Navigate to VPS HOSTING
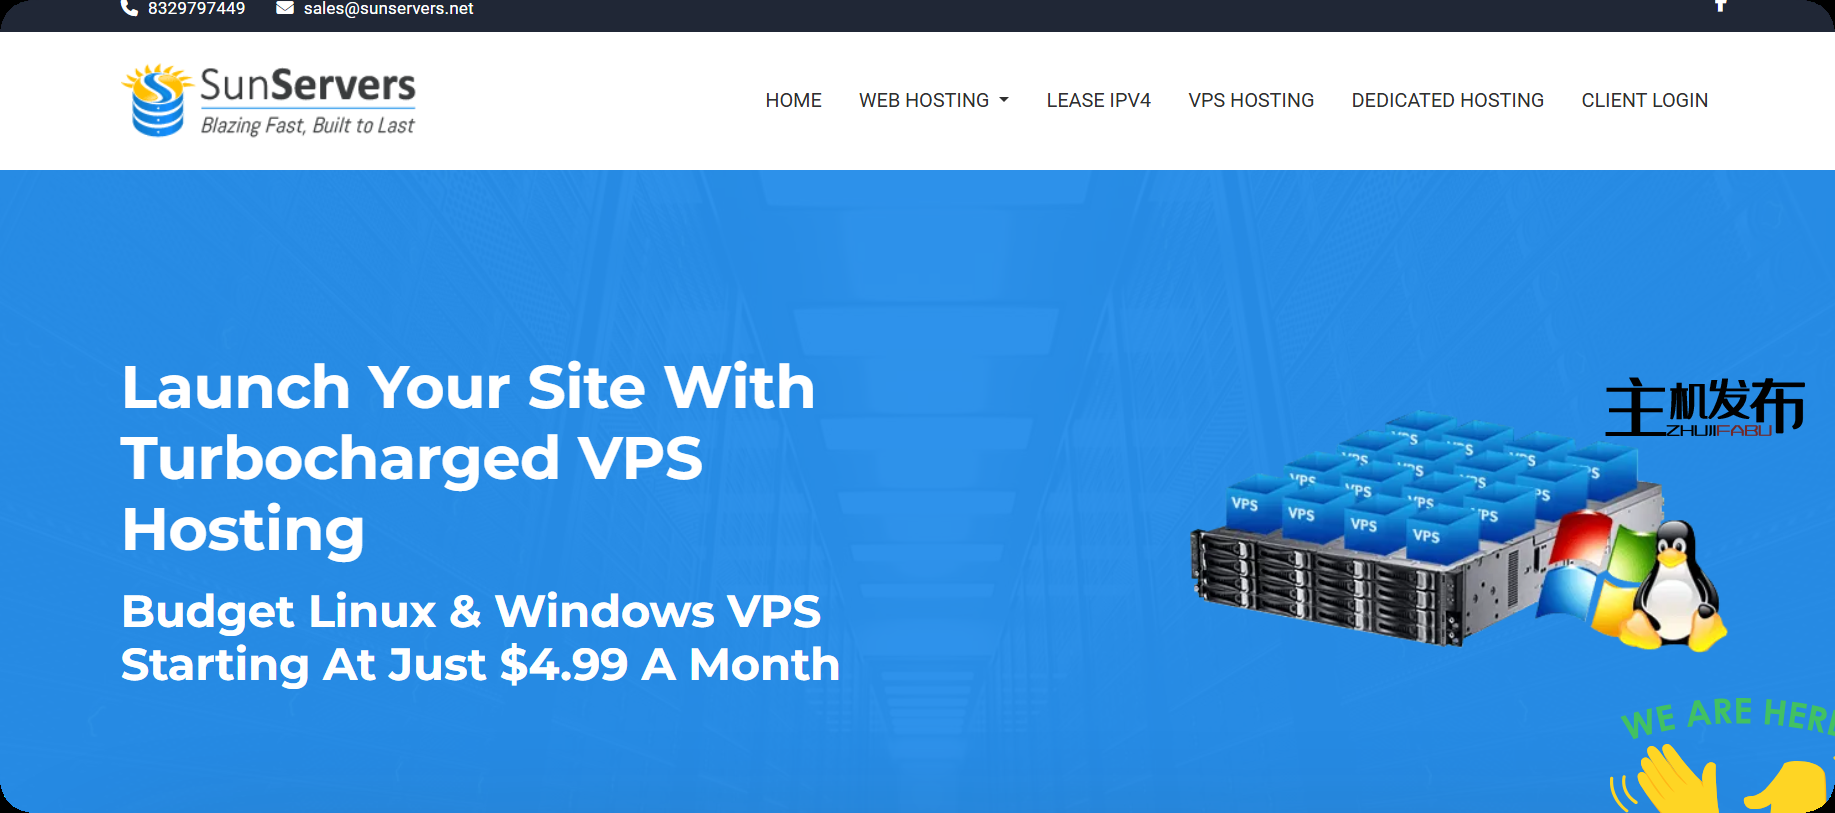 [1251, 100]
